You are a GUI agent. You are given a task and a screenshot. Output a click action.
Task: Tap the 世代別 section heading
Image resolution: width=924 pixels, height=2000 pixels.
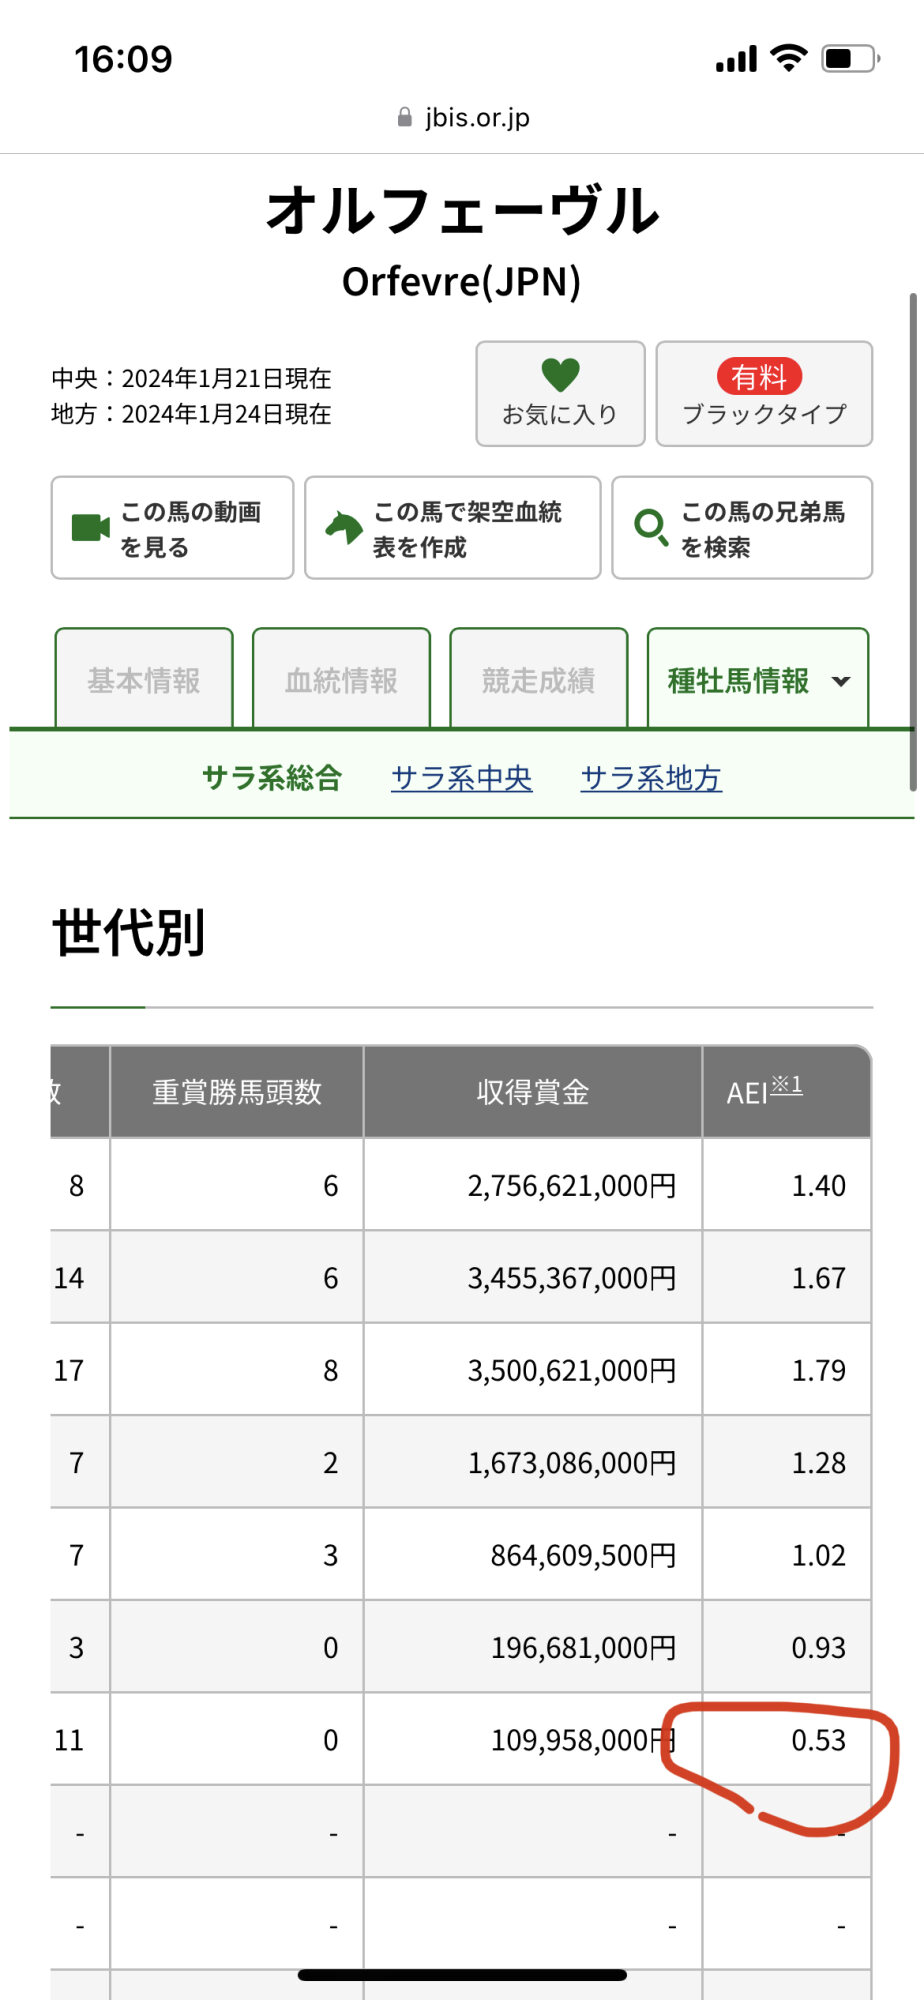[129, 933]
